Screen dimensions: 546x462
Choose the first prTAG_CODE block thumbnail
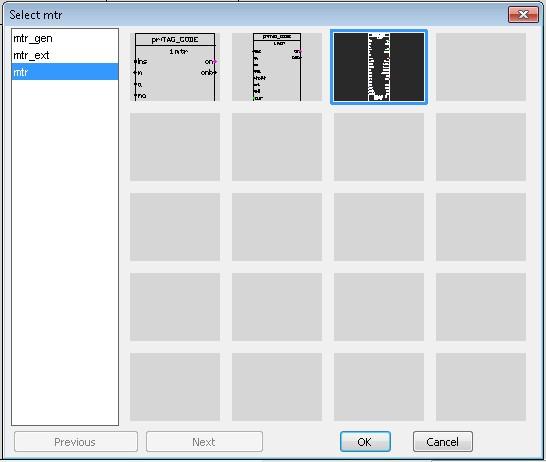coord(175,67)
